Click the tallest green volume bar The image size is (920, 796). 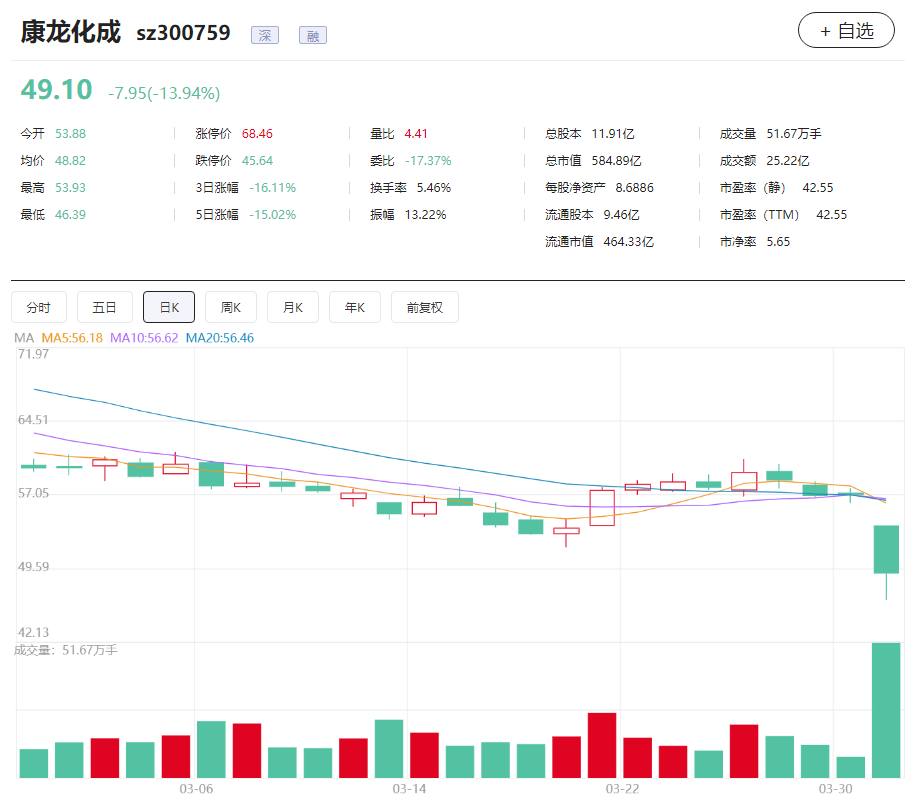pos(886,710)
